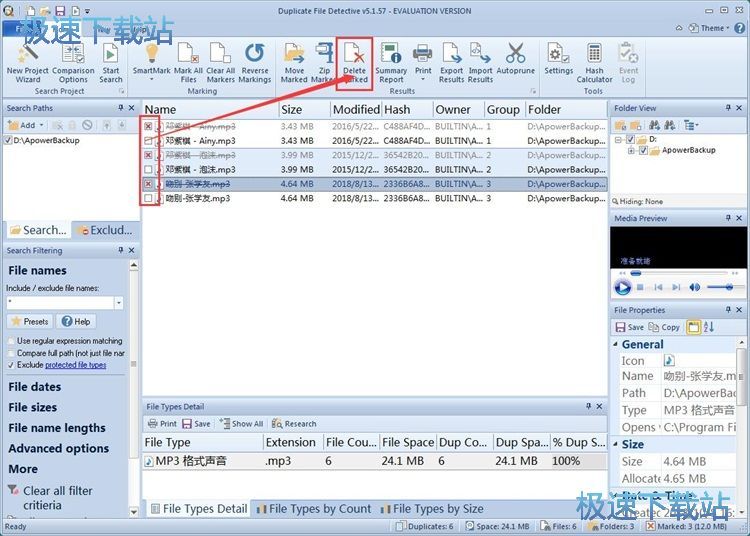The height and width of the screenshot is (536, 750).
Task: Expand ApowerBackup folder tree node
Action: point(631,151)
